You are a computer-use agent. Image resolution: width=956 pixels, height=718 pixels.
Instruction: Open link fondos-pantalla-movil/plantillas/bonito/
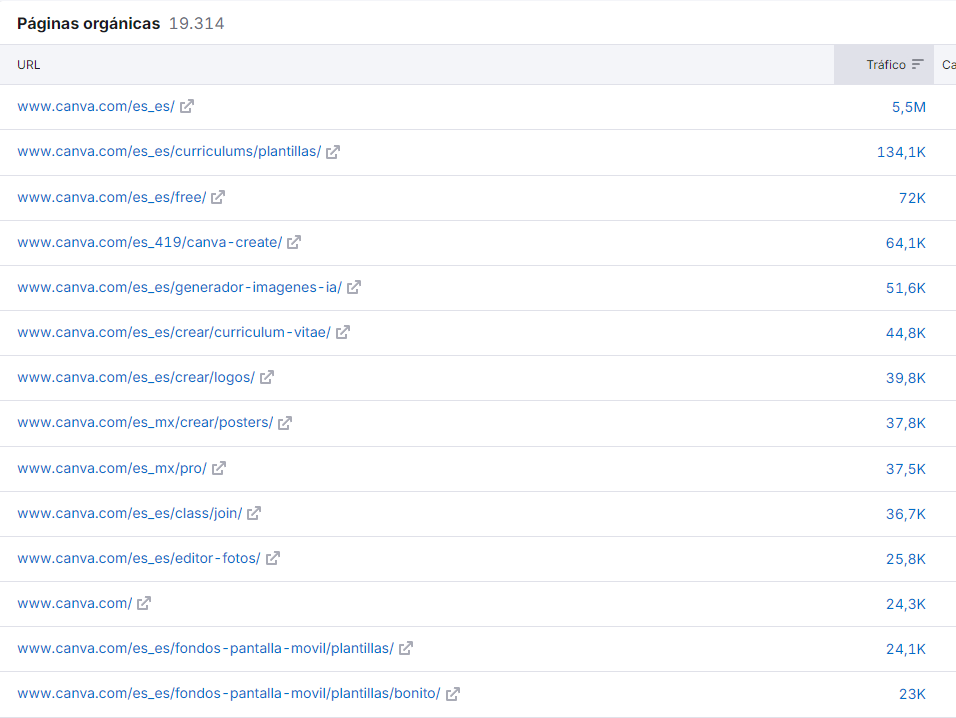tap(229, 694)
